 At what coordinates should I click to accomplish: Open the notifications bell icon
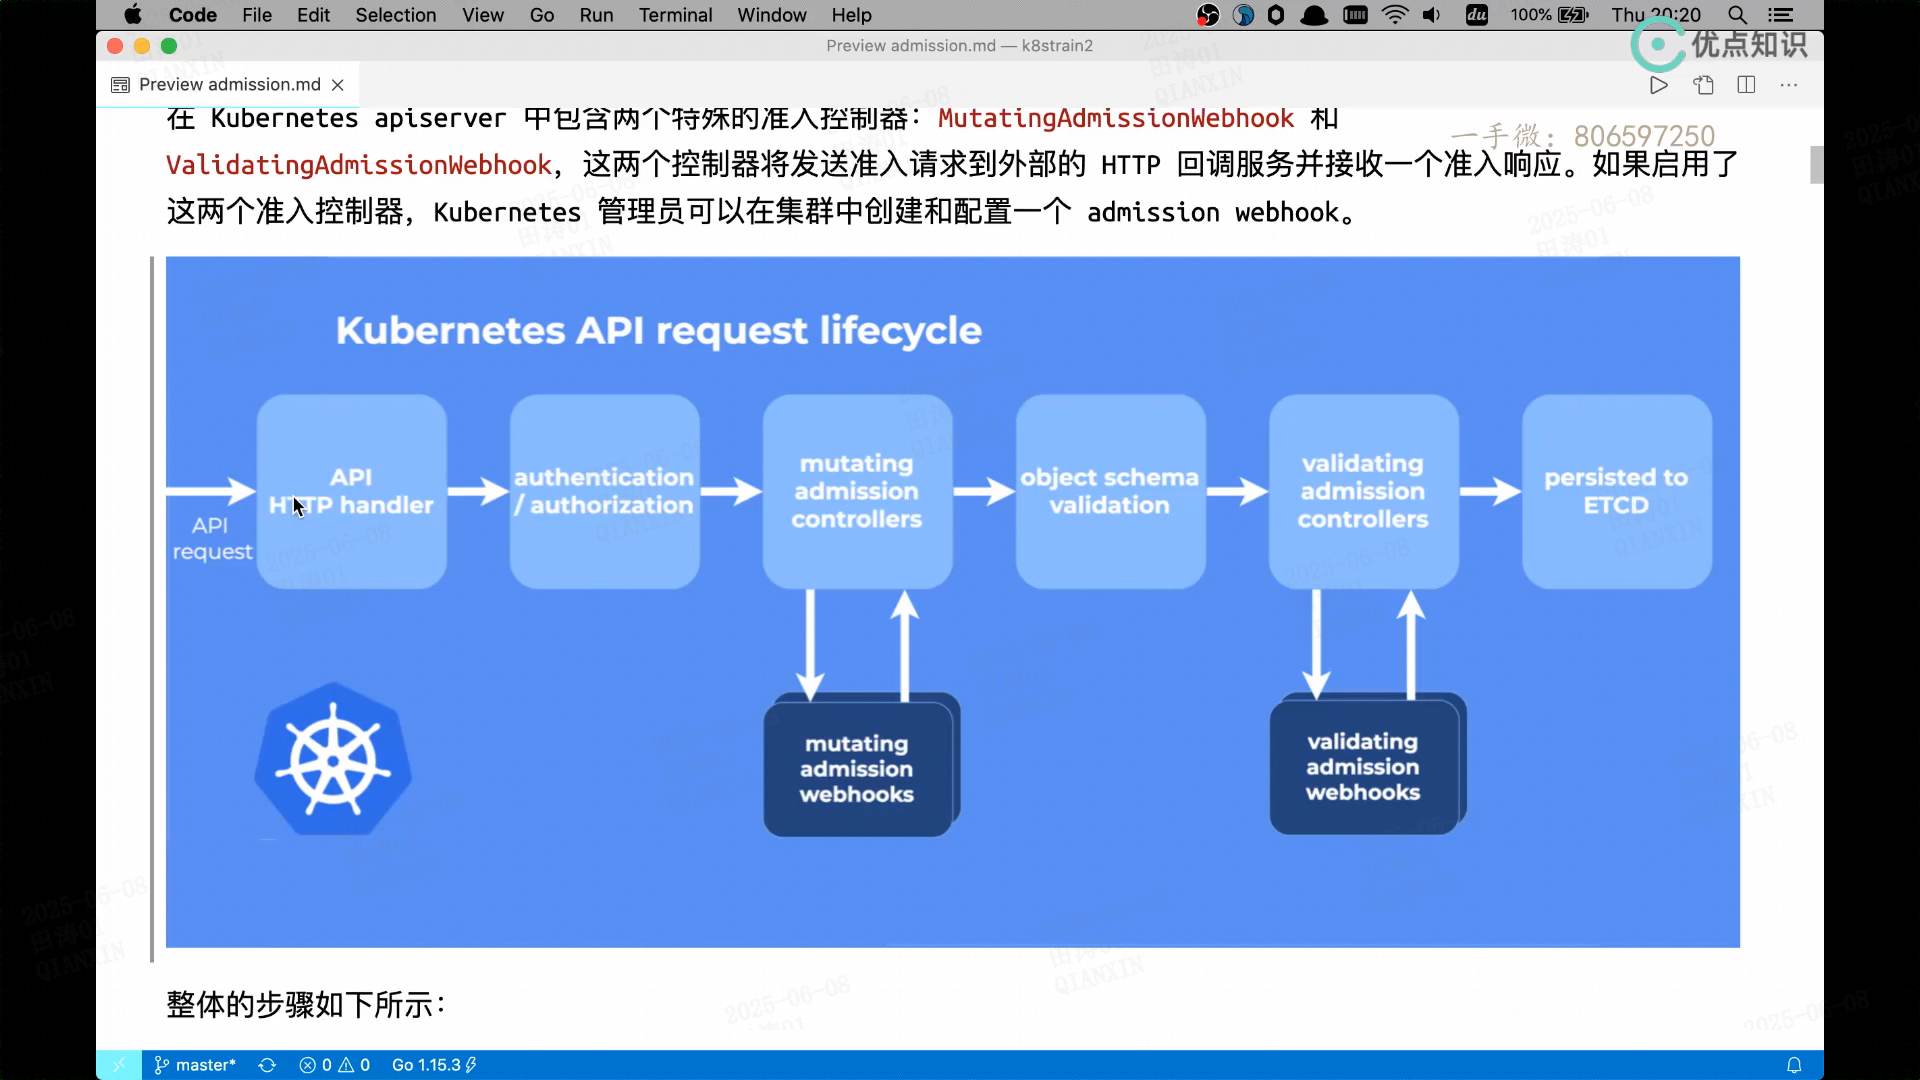[x=1794, y=1065]
